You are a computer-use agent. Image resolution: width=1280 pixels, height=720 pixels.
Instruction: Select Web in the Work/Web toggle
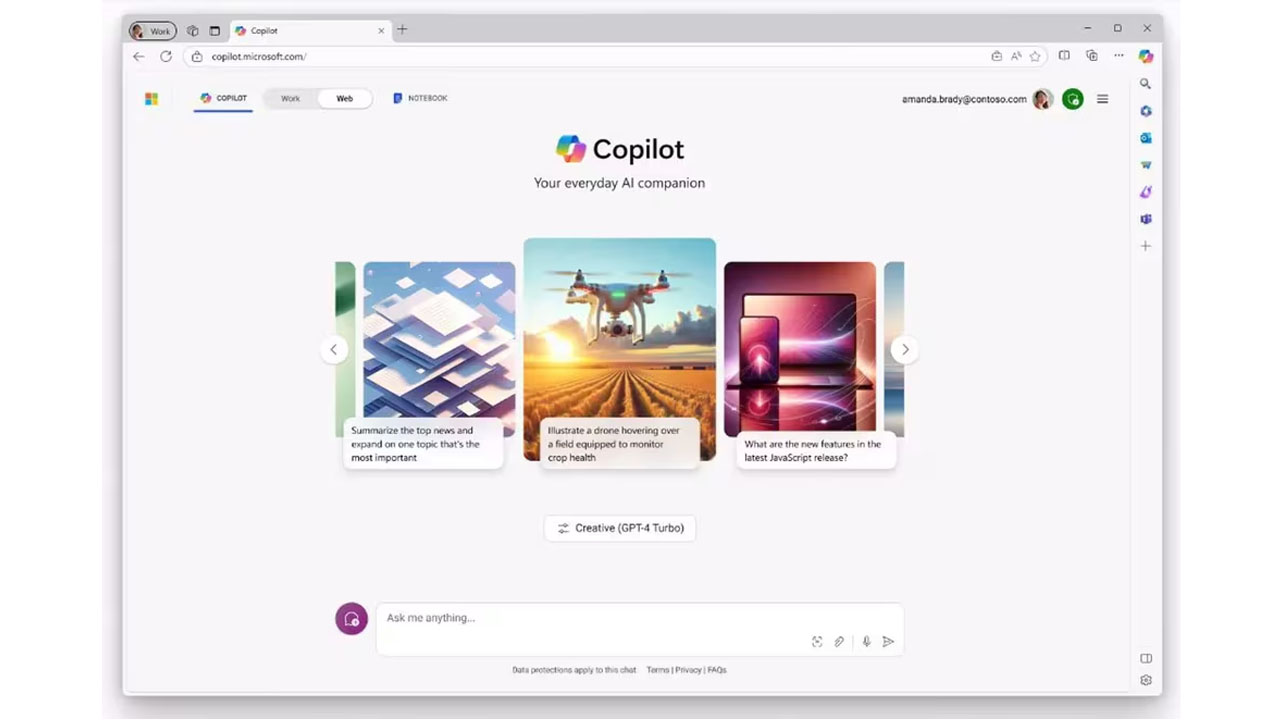click(x=344, y=99)
